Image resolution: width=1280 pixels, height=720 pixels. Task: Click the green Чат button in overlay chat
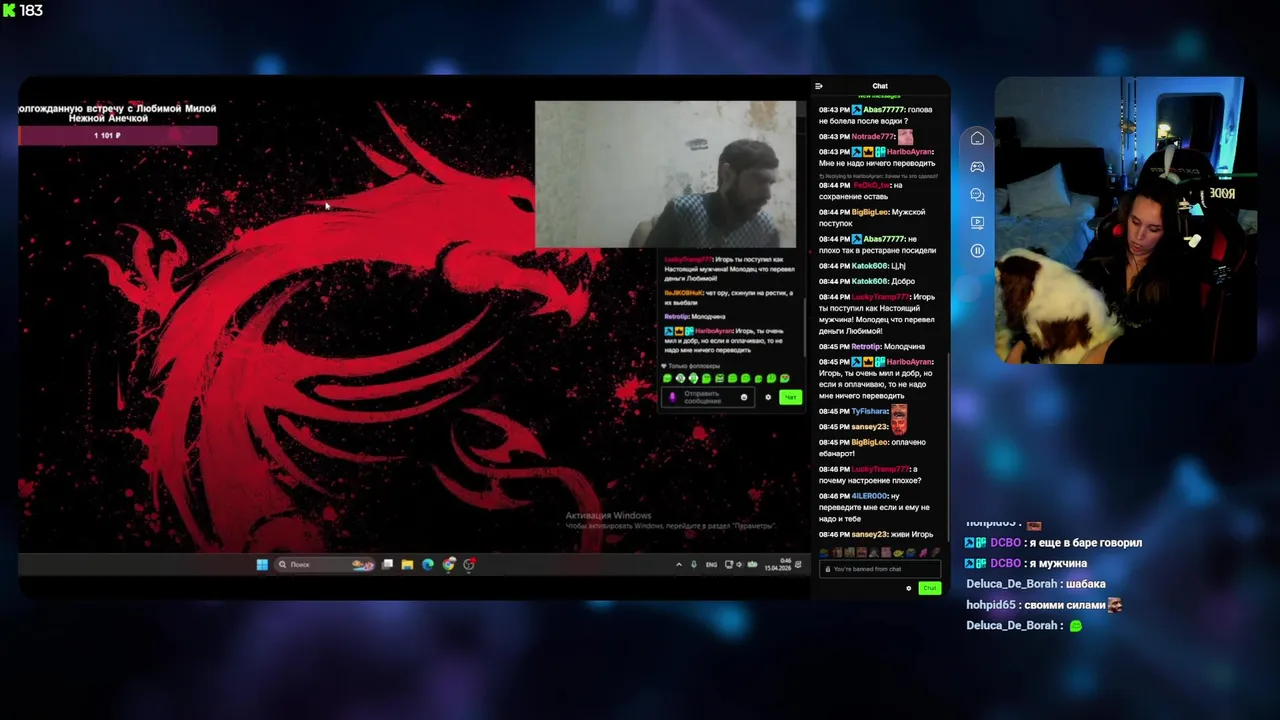790,397
